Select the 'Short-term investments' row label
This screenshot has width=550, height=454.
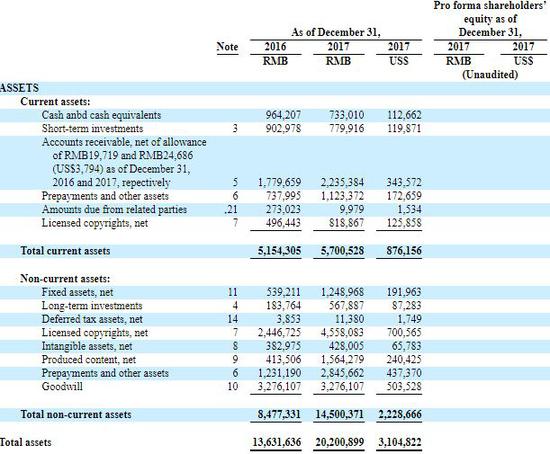92,128
